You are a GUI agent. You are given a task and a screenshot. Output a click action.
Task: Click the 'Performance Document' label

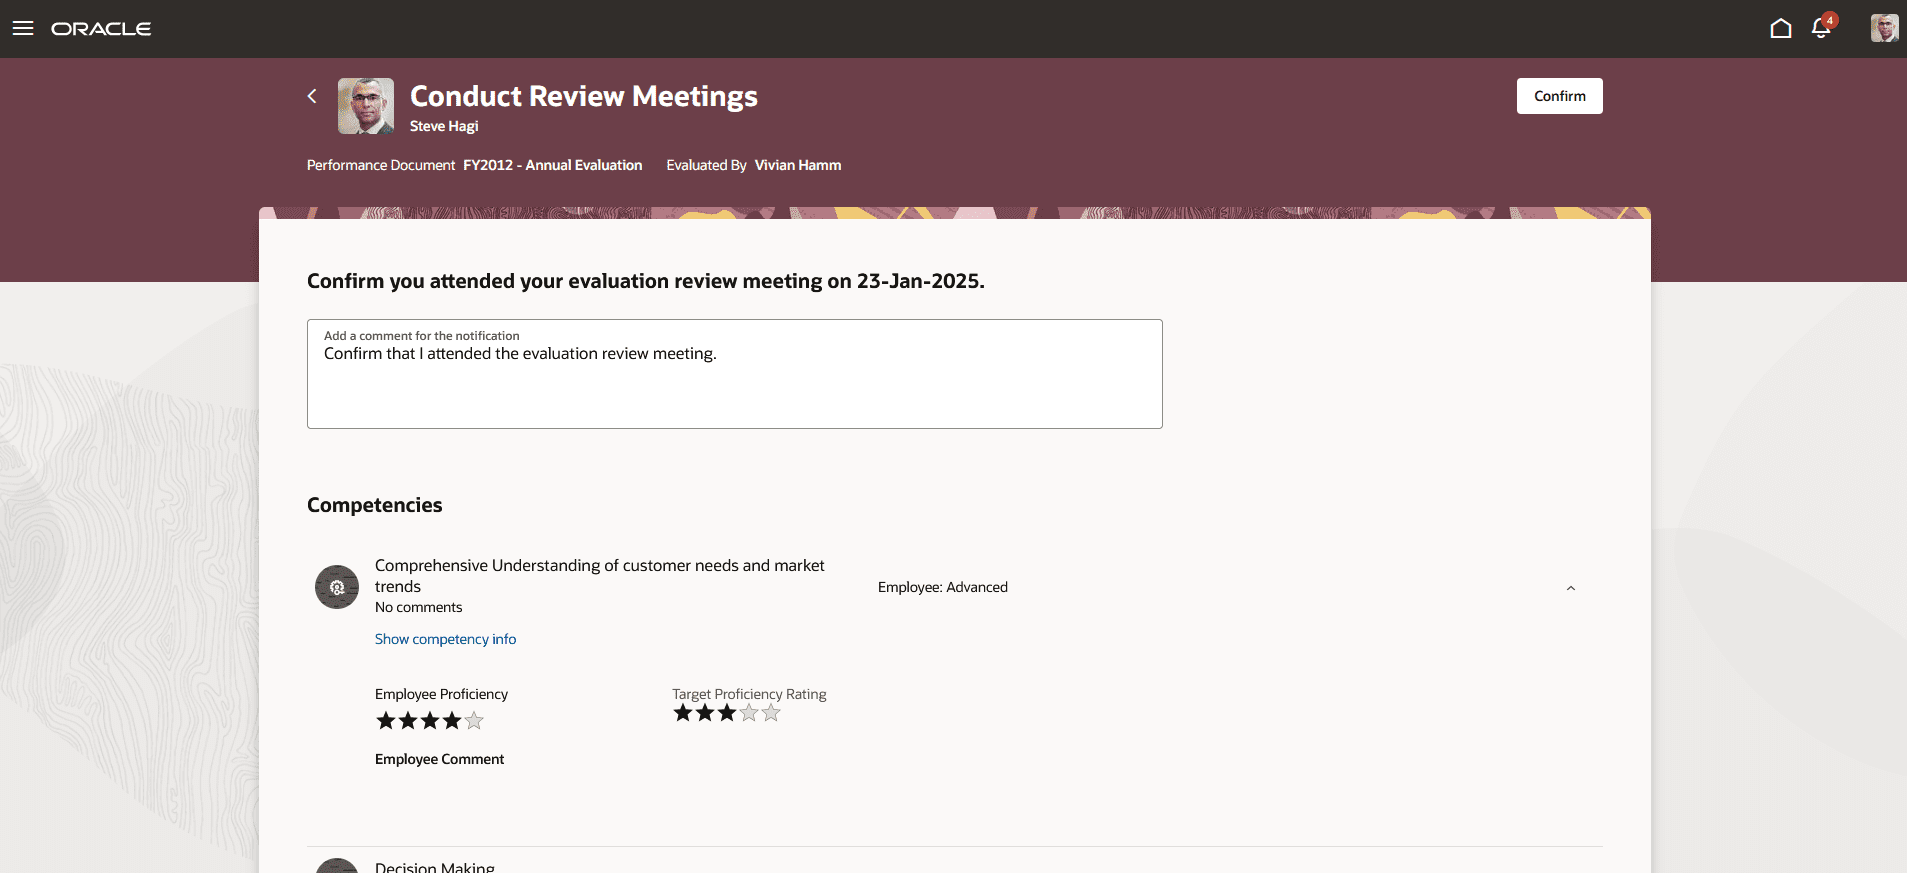pos(381,165)
